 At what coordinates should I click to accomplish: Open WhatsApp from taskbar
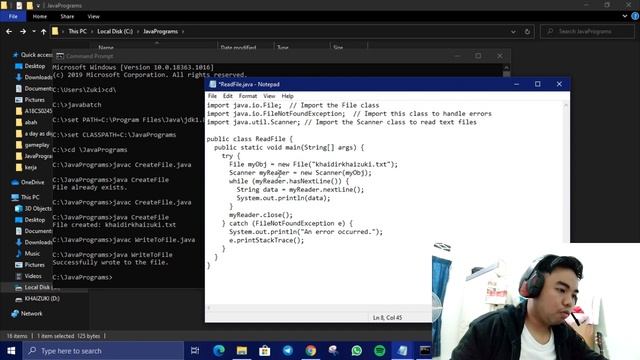point(356,351)
